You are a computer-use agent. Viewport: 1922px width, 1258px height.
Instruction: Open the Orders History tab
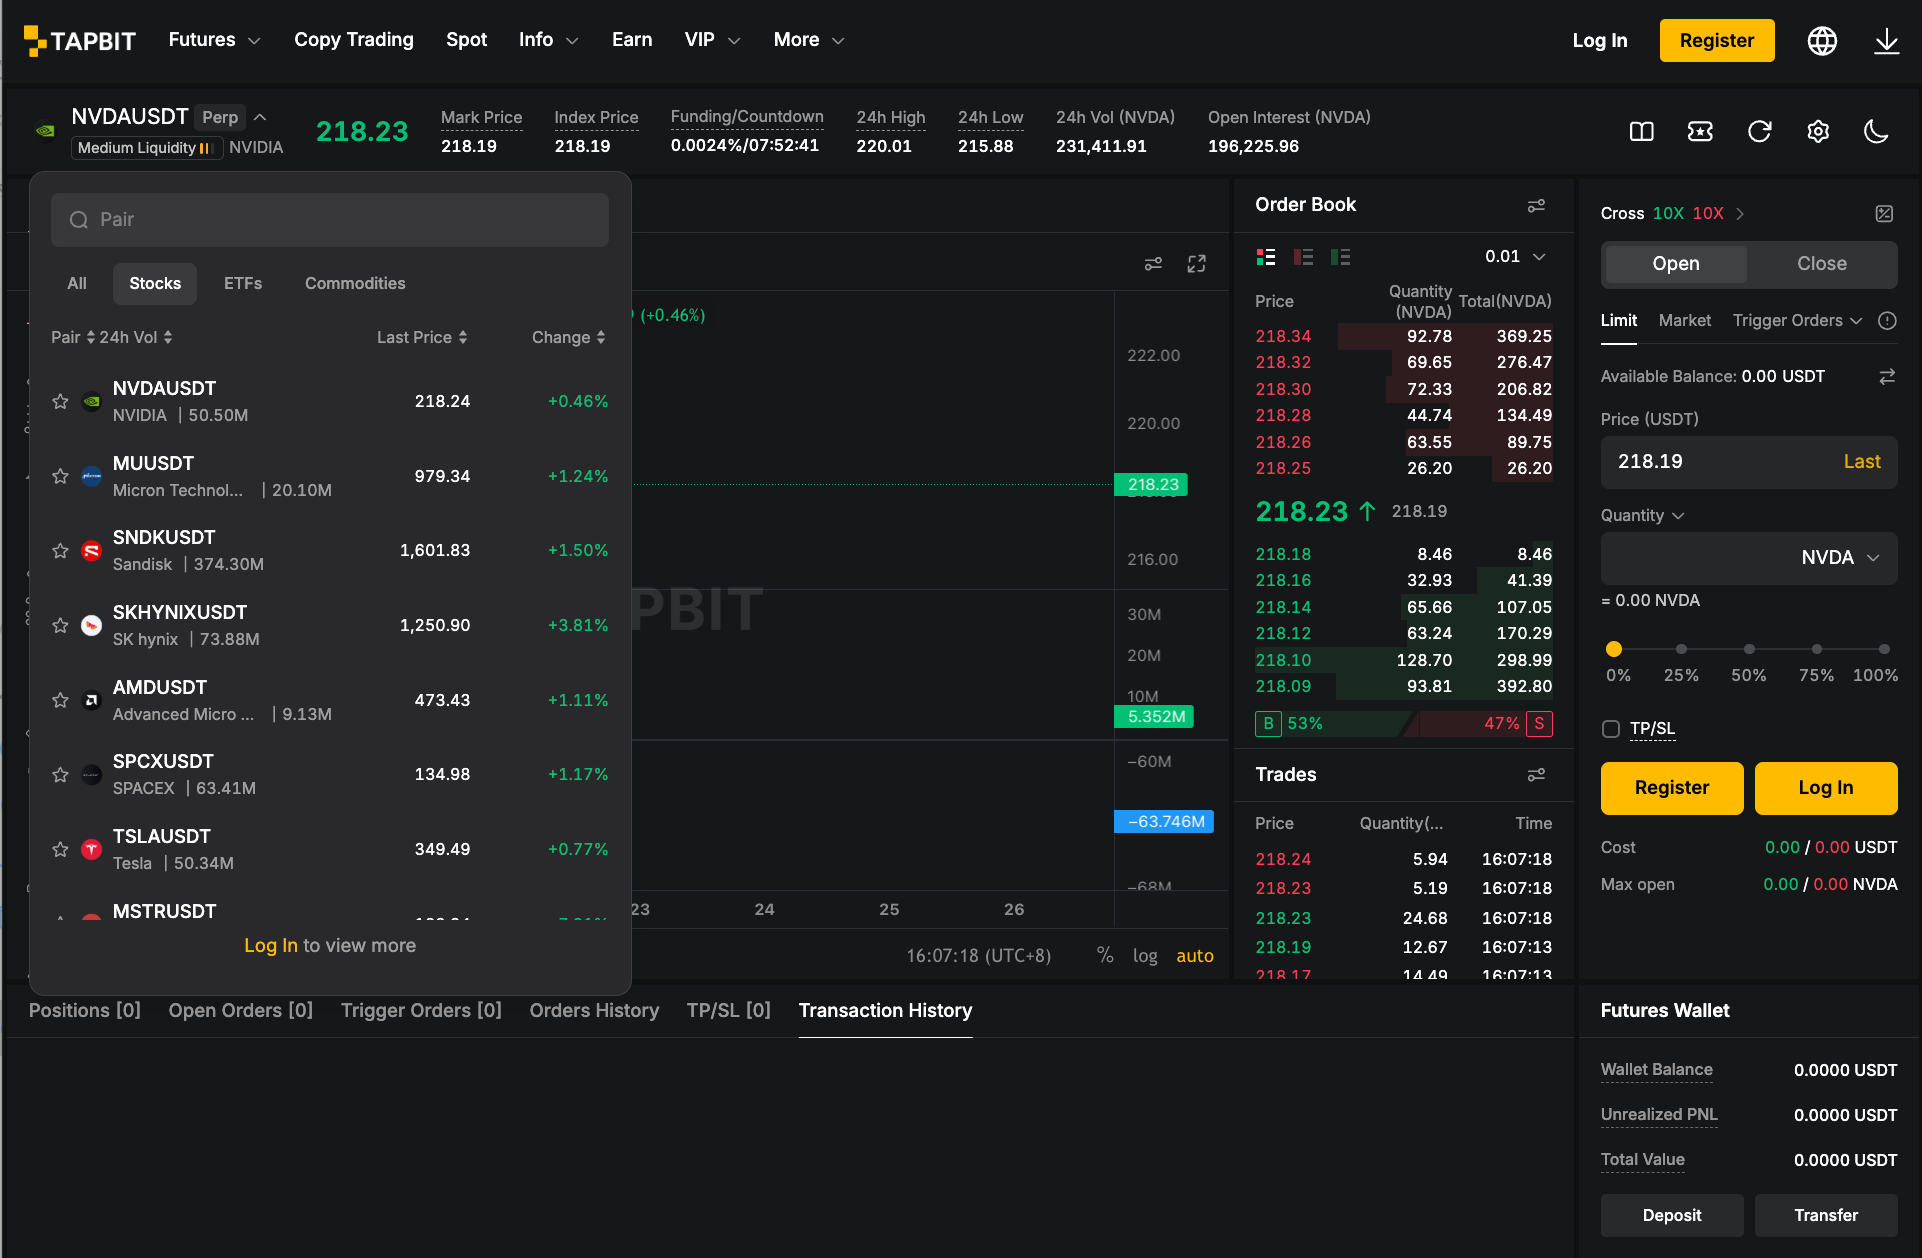click(594, 1011)
